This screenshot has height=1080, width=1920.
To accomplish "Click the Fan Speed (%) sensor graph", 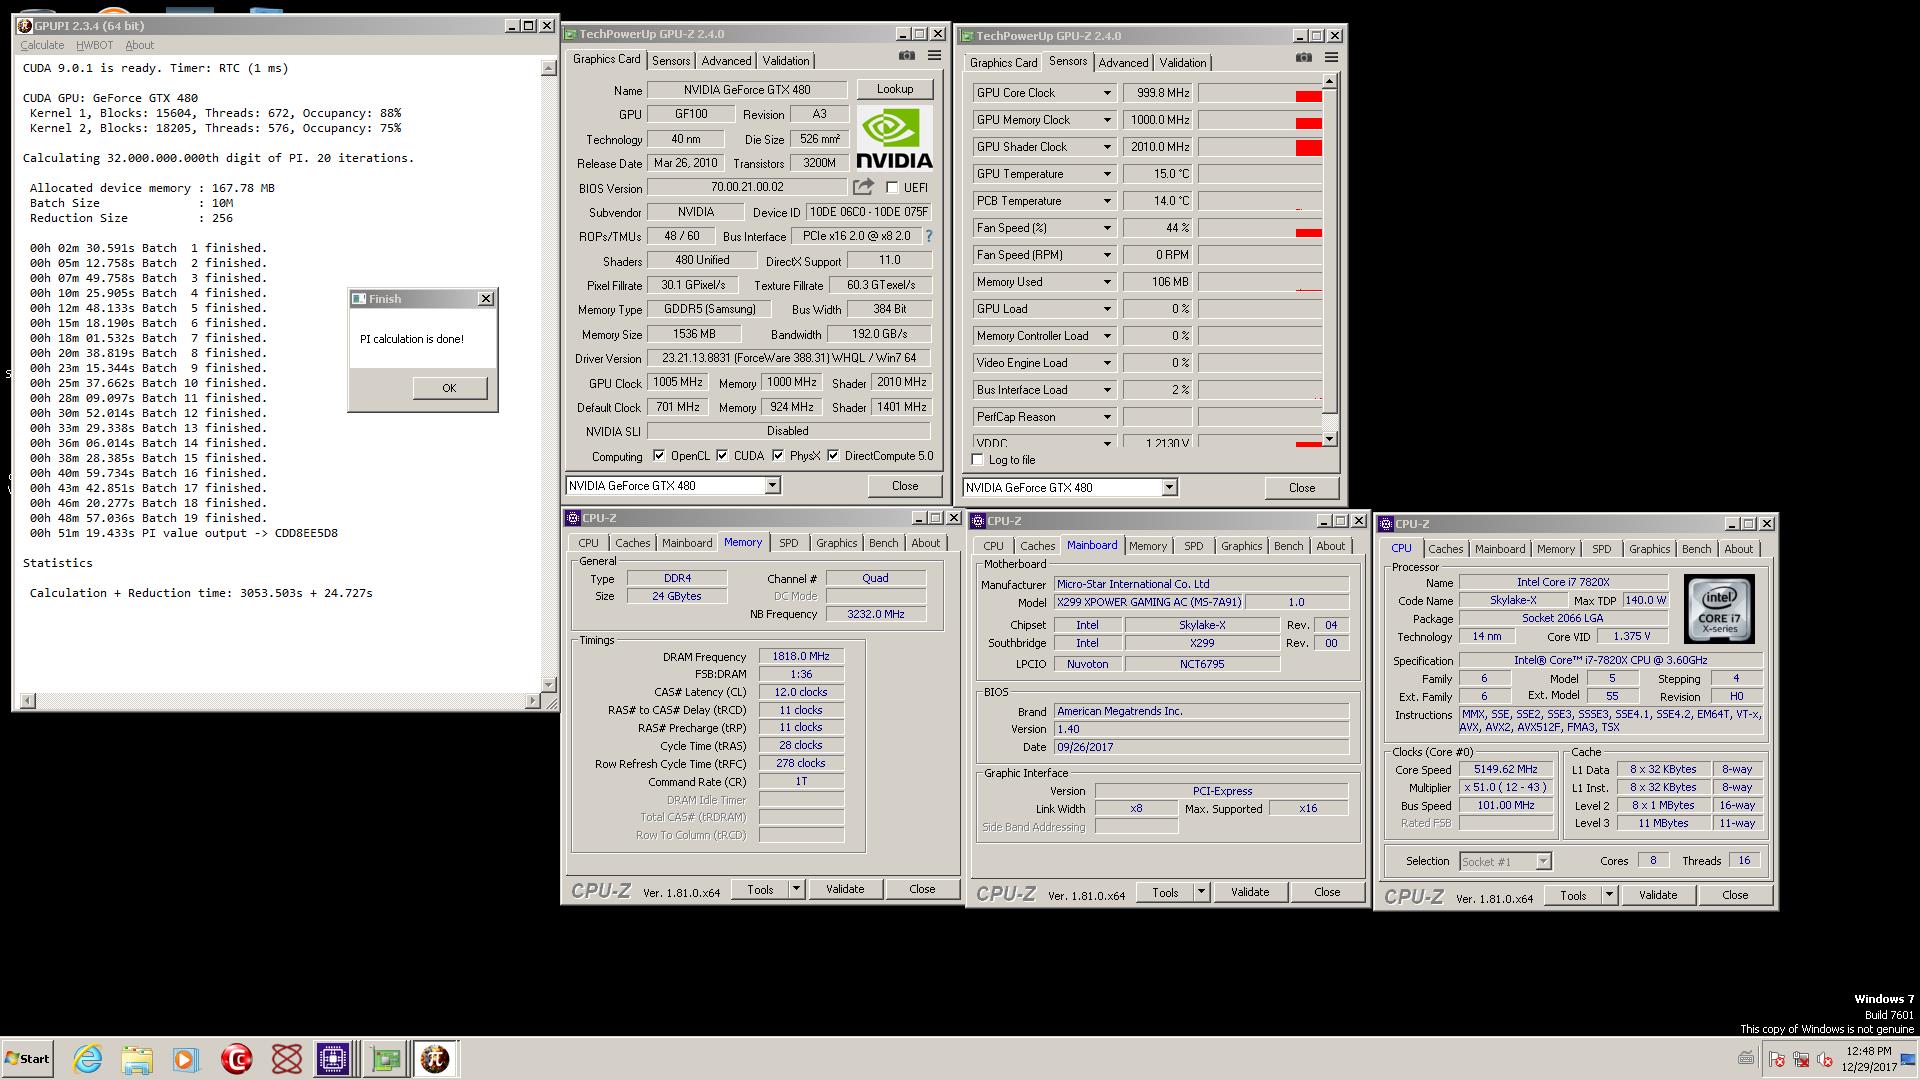I will (x=1260, y=228).
